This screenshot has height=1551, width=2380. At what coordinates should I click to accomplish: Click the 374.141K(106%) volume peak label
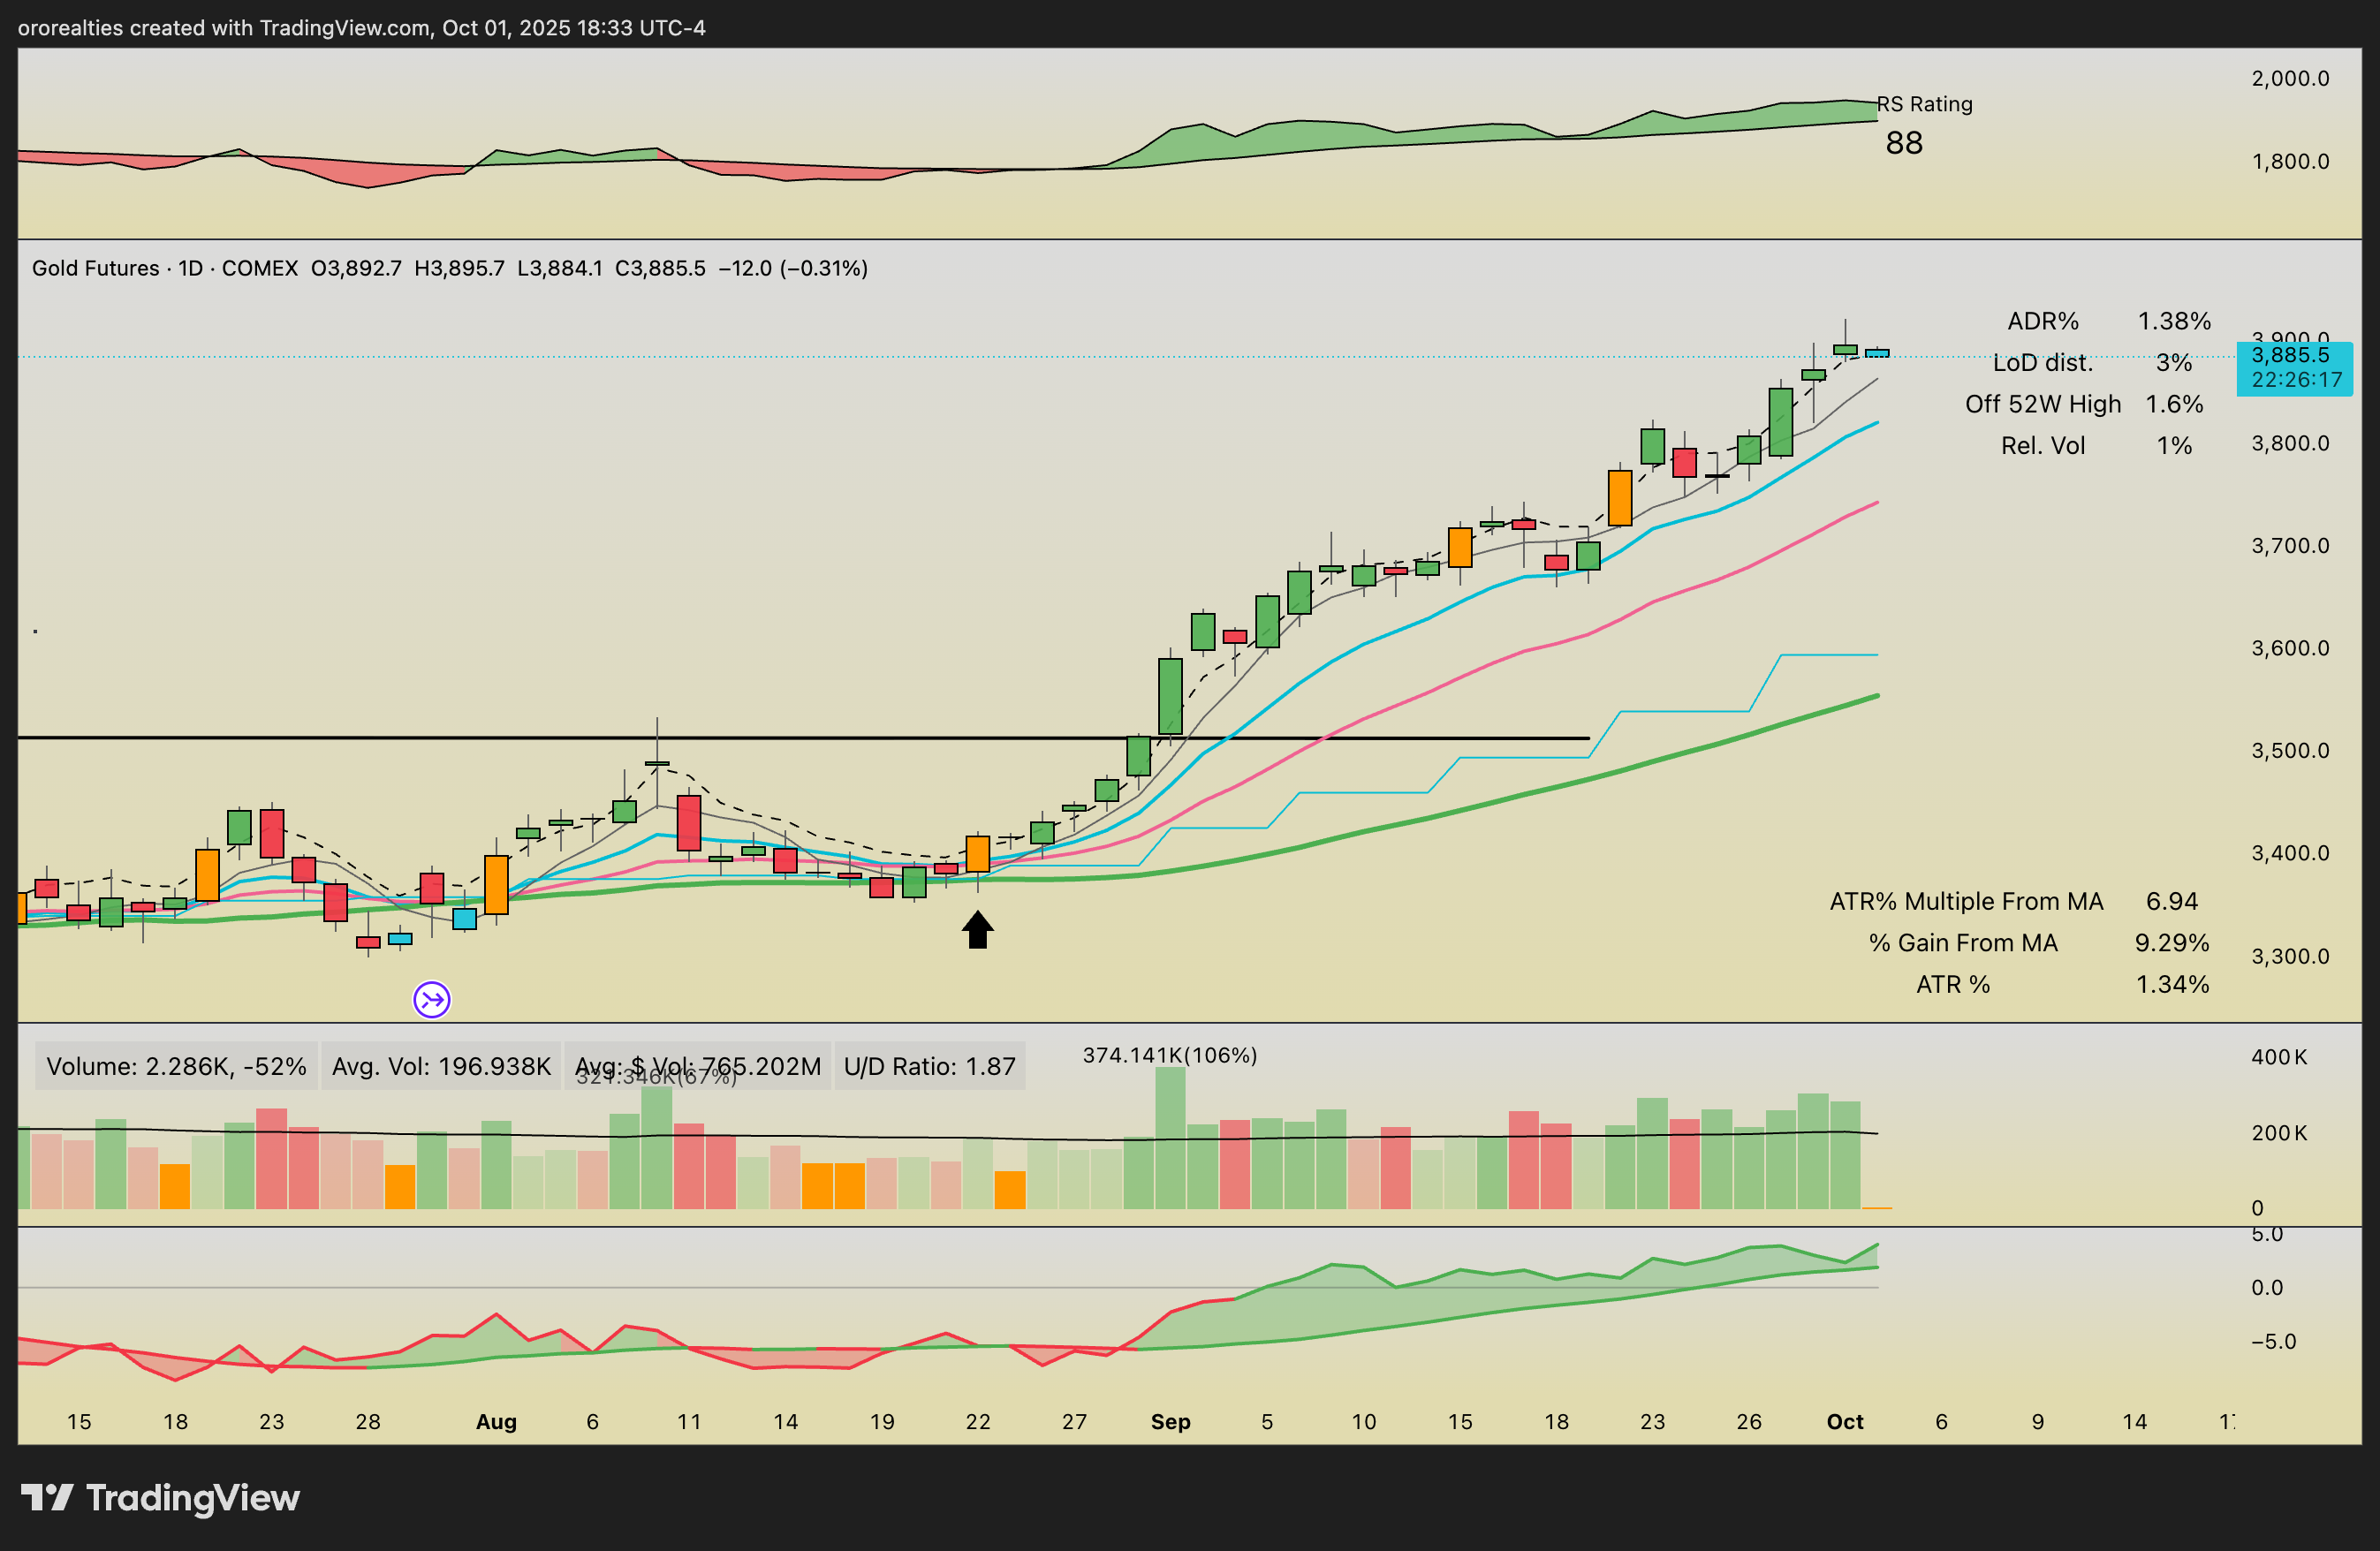pyautogui.click(x=1169, y=1055)
